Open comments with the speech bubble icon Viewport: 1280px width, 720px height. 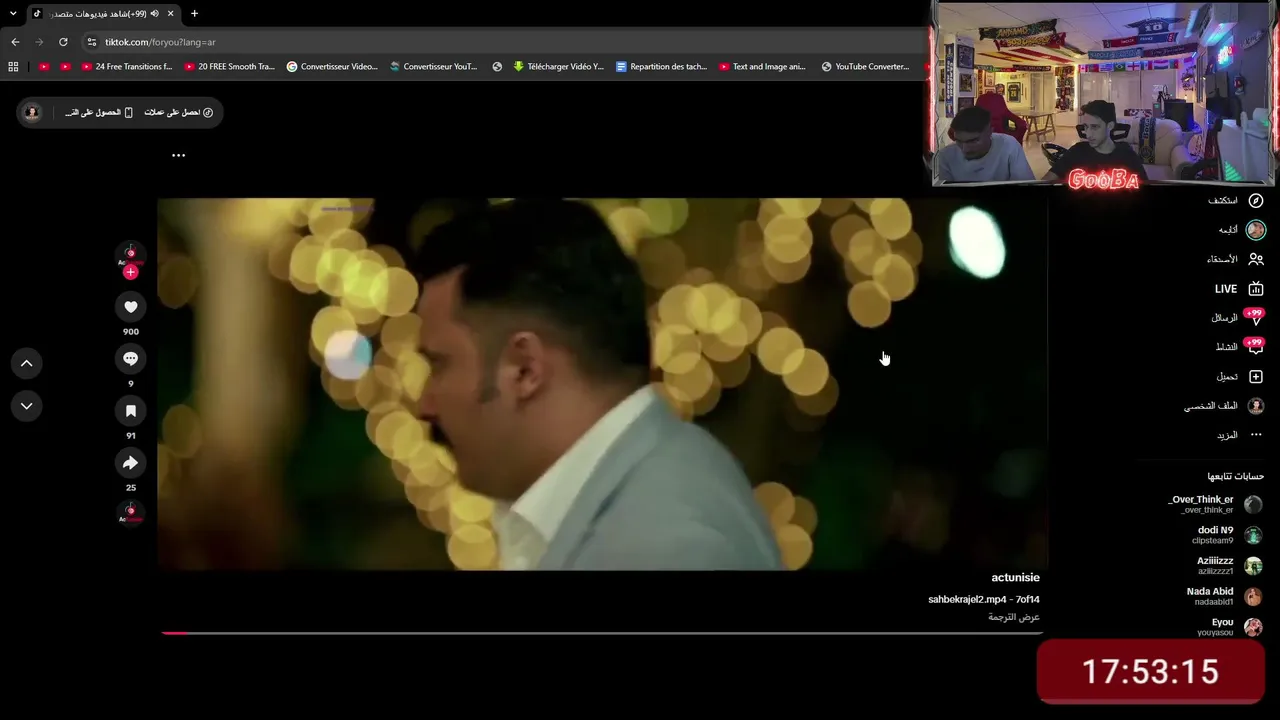click(130, 358)
